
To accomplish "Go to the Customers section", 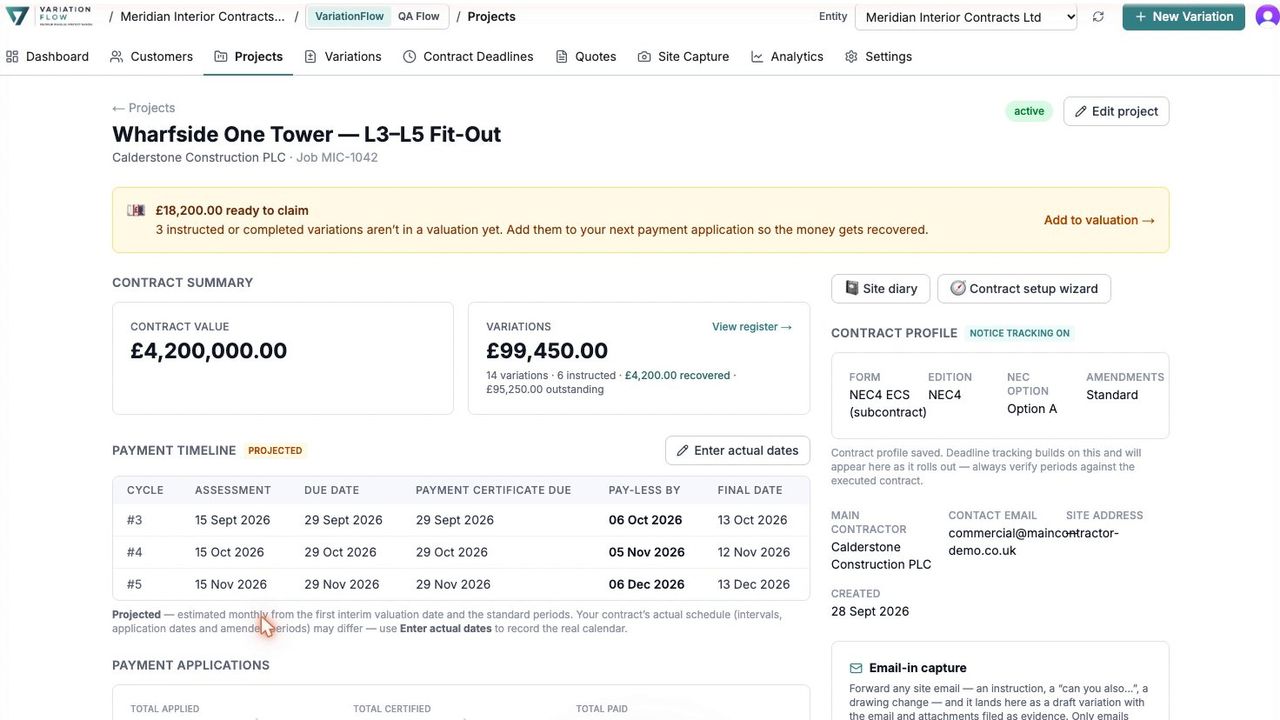I will [151, 57].
